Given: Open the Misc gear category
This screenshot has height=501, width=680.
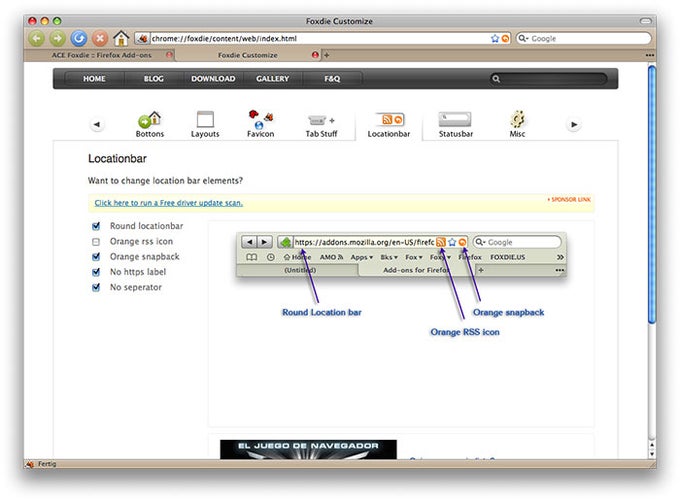Looking at the screenshot, I should point(517,124).
